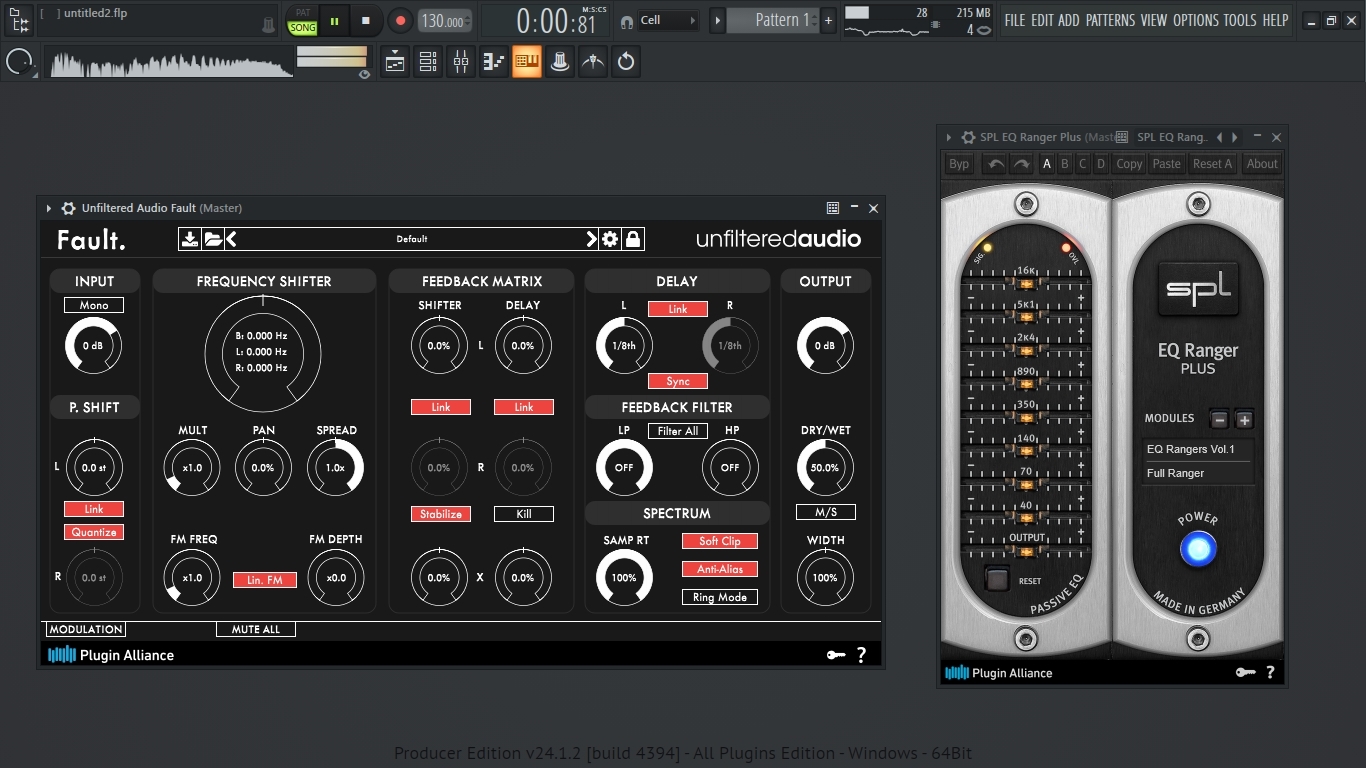This screenshot has width=1366, height=768.
Task: Go to next Fault preset arrow
Action: point(591,239)
